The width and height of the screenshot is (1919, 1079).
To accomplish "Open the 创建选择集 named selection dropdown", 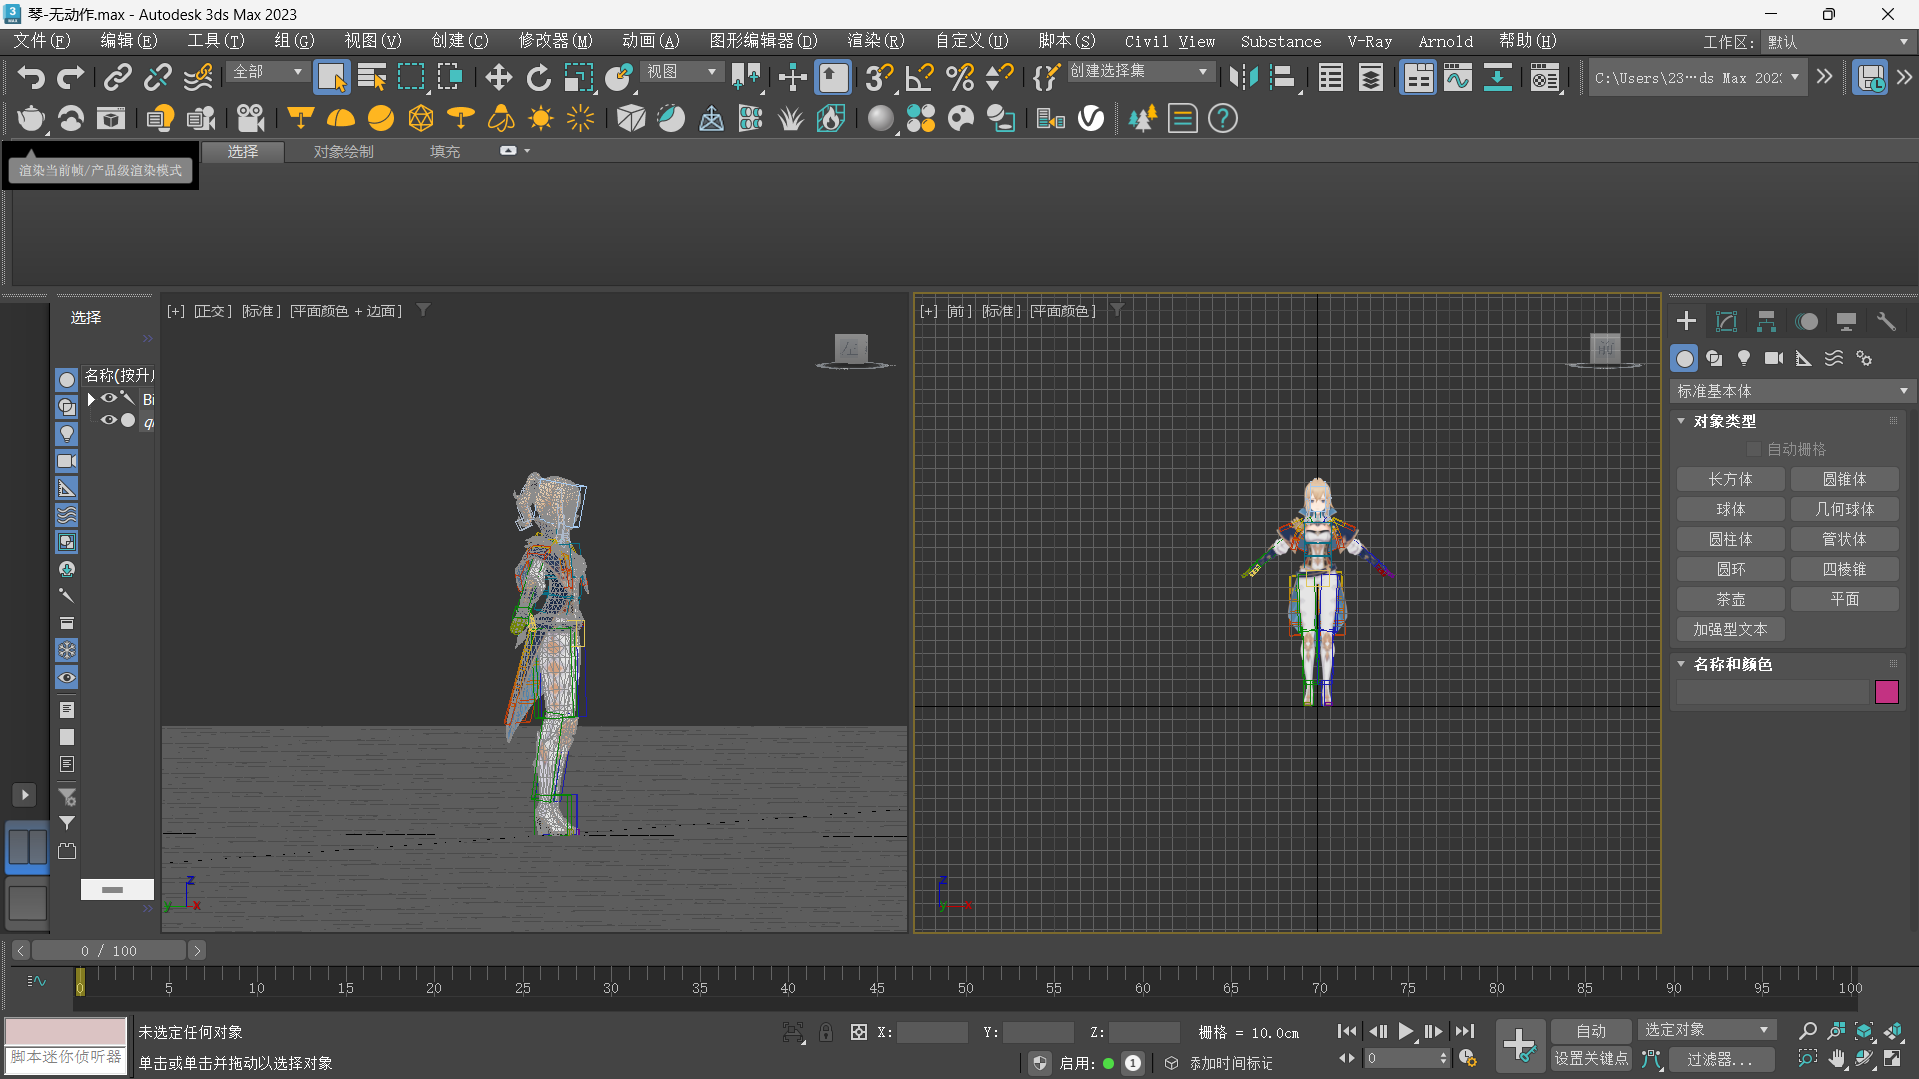I will 1140,72.
